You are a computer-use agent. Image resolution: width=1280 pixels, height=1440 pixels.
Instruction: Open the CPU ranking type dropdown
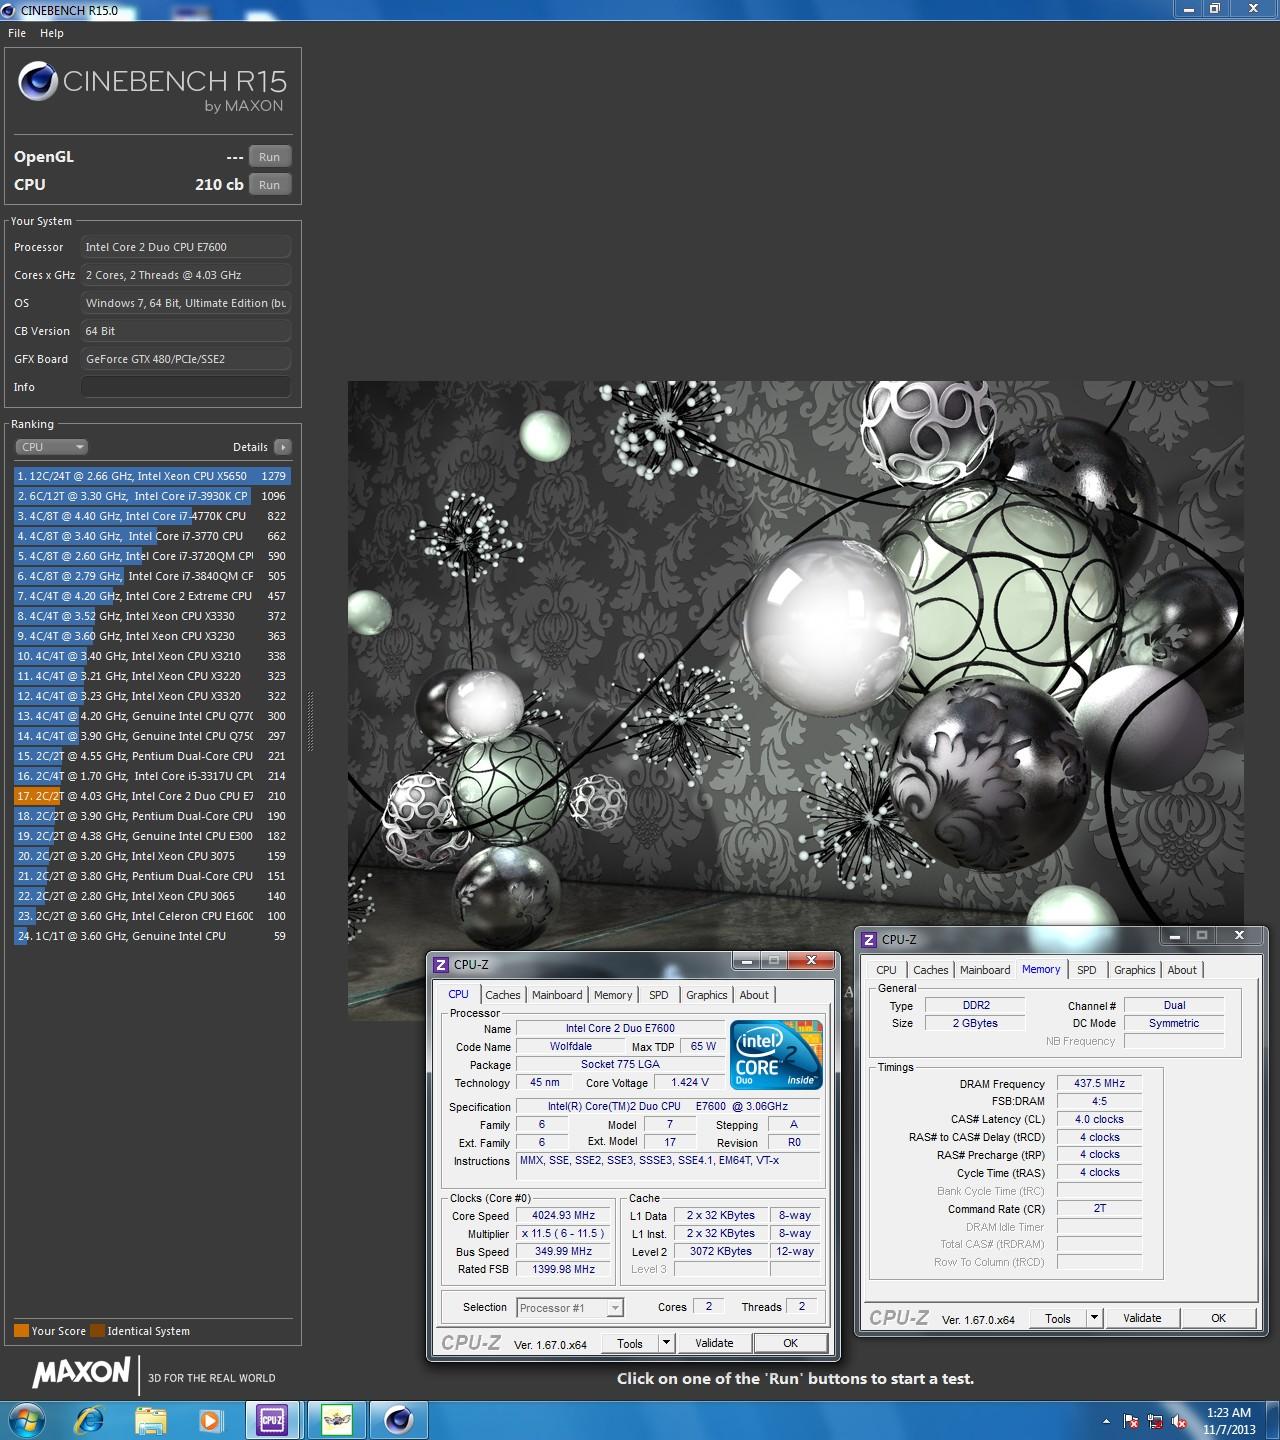(x=51, y=447)
